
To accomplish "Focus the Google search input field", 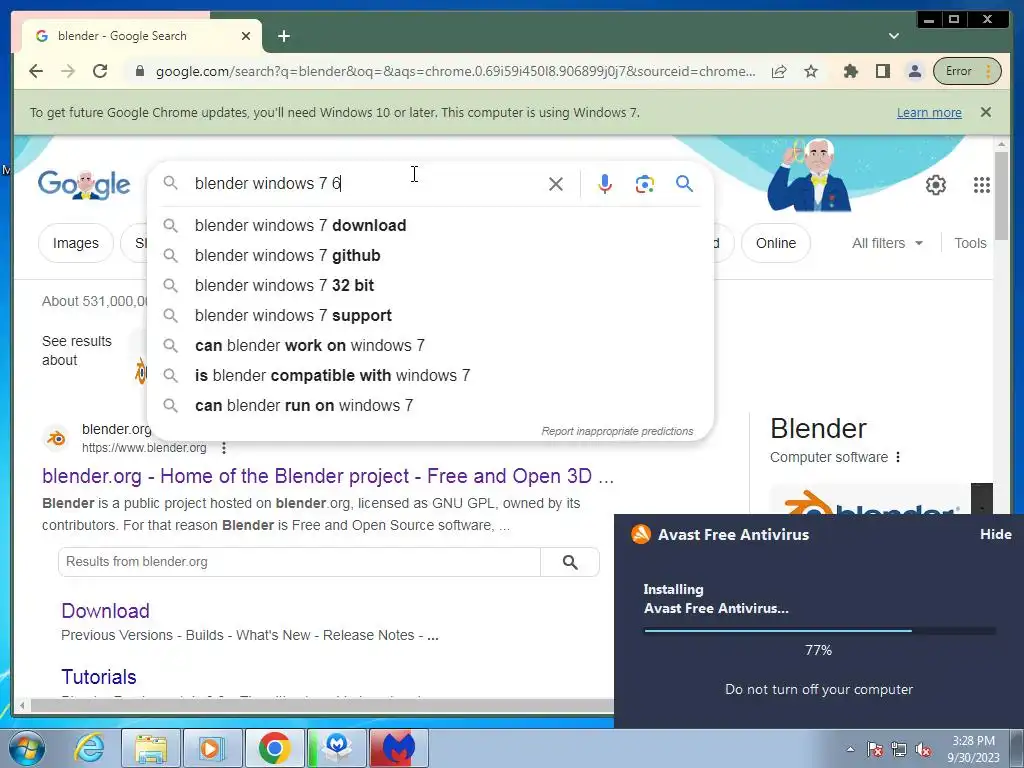I will click(x=366, y=184).
